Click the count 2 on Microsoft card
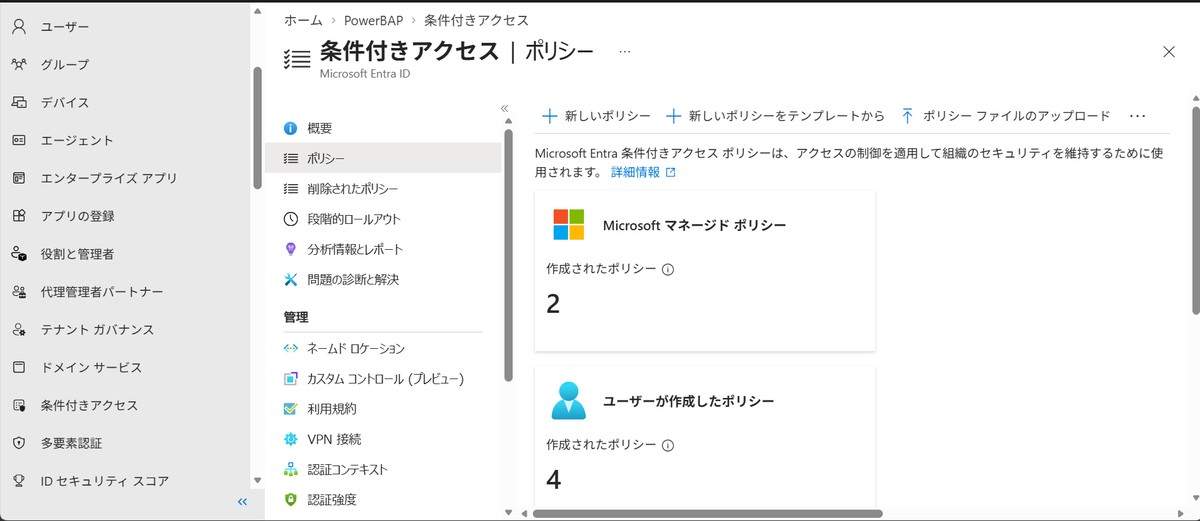 click(x=554, y=304)
